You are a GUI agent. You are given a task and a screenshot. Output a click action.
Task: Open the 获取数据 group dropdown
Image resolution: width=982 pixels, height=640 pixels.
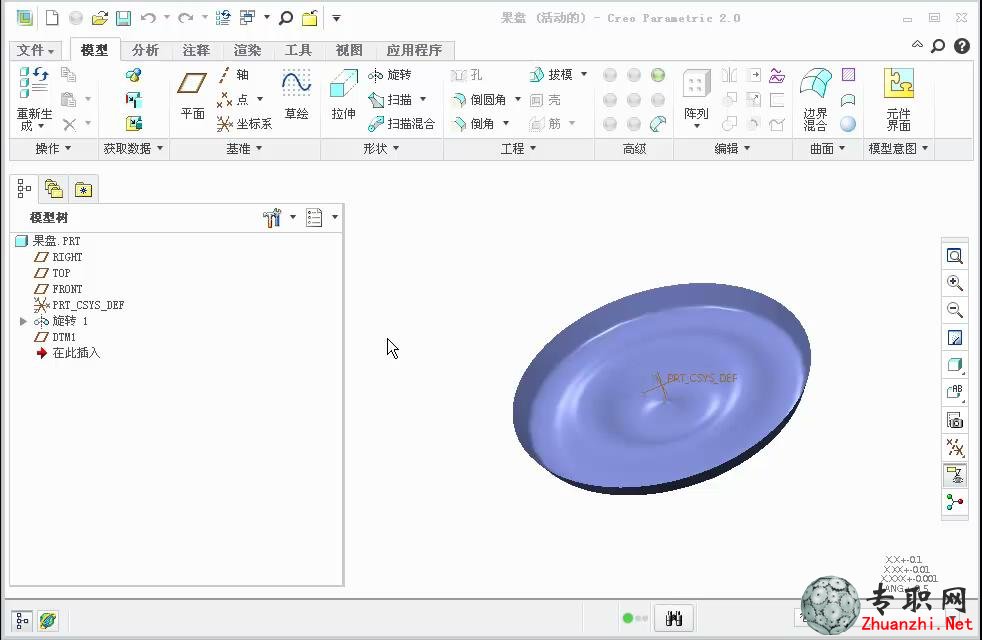[133, 148]
